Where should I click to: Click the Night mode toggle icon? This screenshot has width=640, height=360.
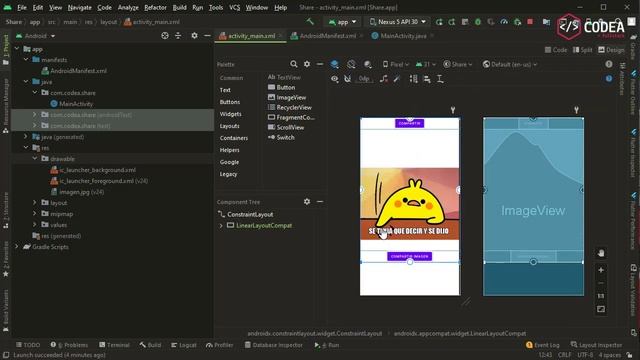click(x=367, y=64)
